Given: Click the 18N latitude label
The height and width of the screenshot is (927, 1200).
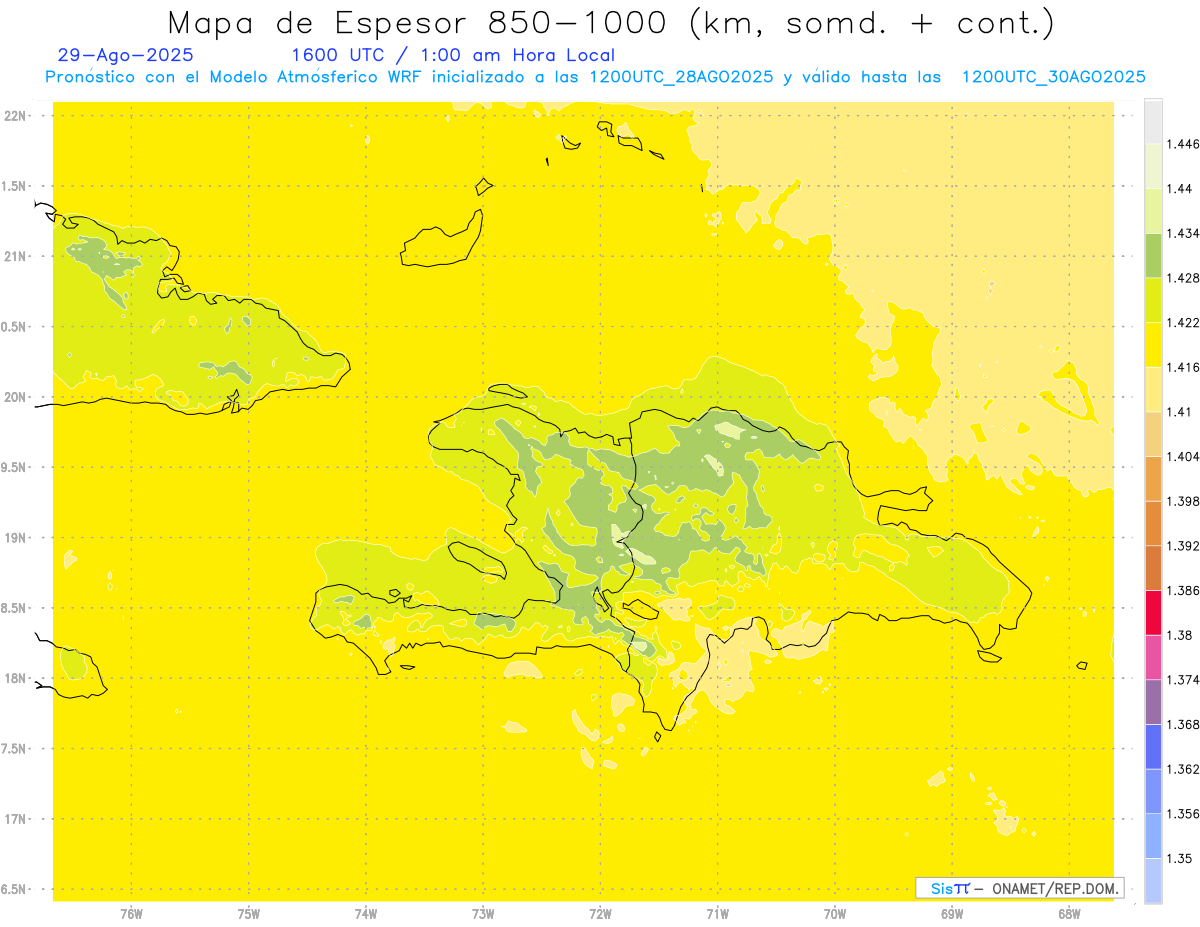Looking at the screenshot, I should point(16,679).
